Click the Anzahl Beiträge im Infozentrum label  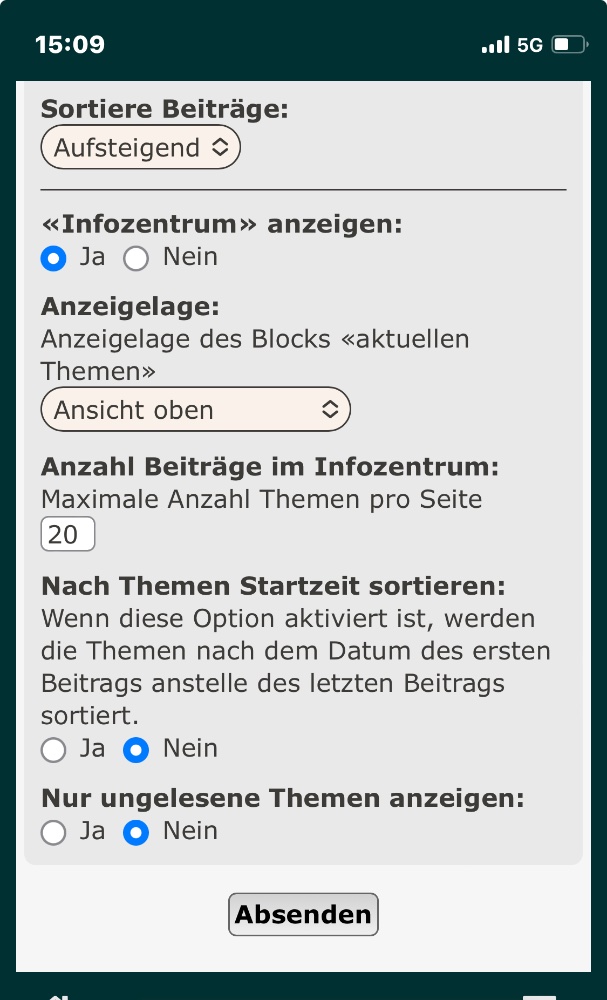(269, 466)
